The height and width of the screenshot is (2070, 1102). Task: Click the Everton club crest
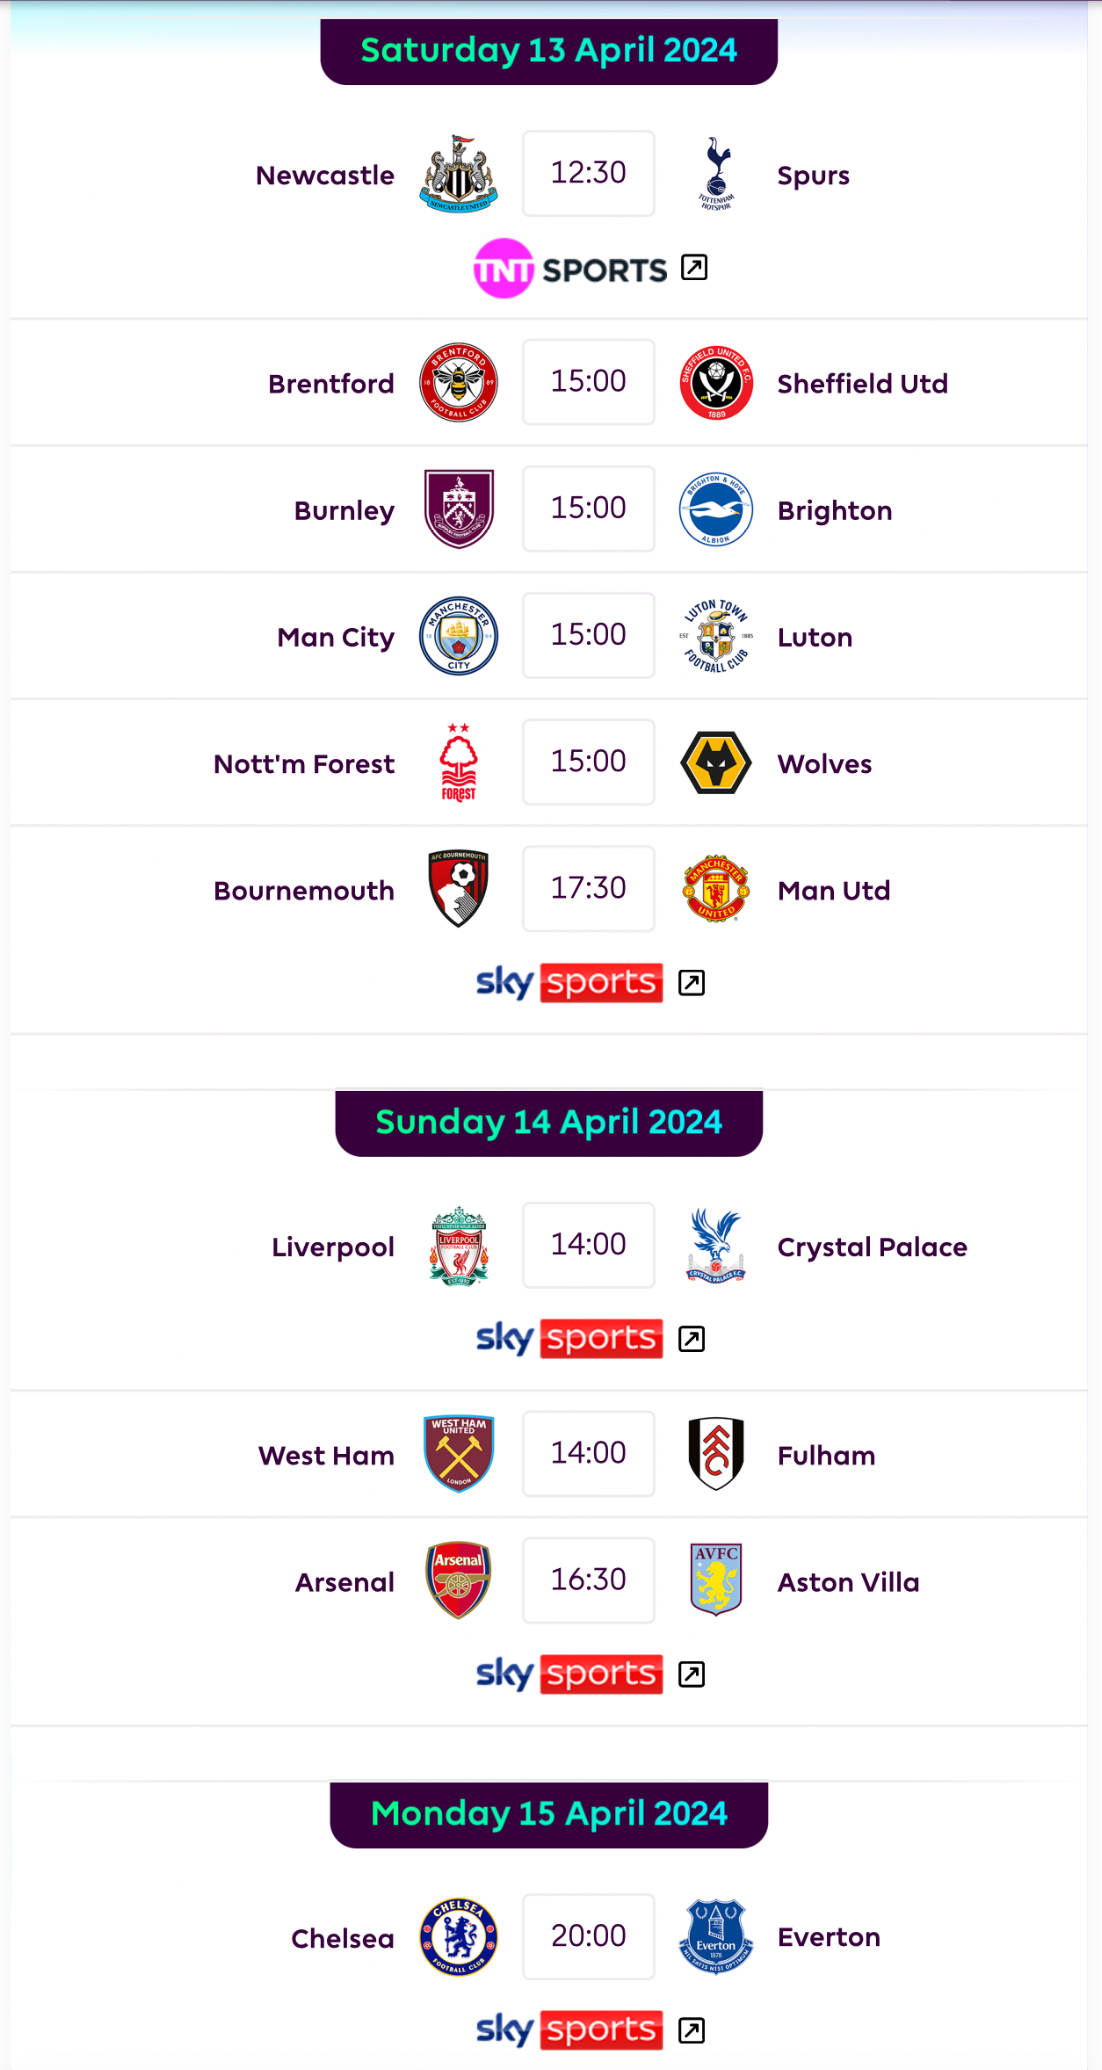[x=716, y=1937]
